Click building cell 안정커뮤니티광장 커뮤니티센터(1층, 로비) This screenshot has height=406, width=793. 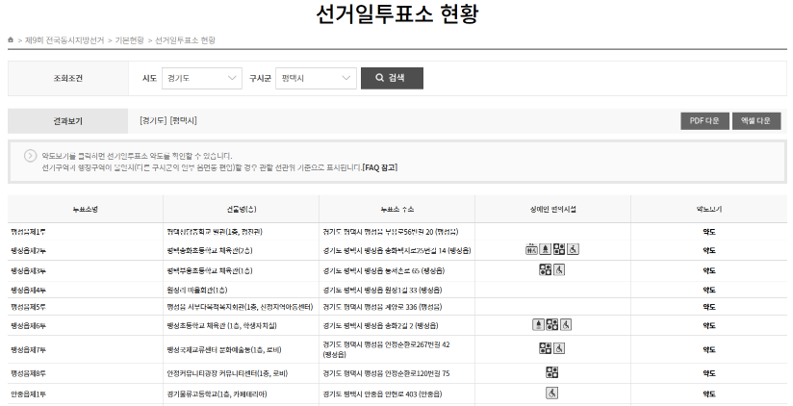tap(227, 374)
